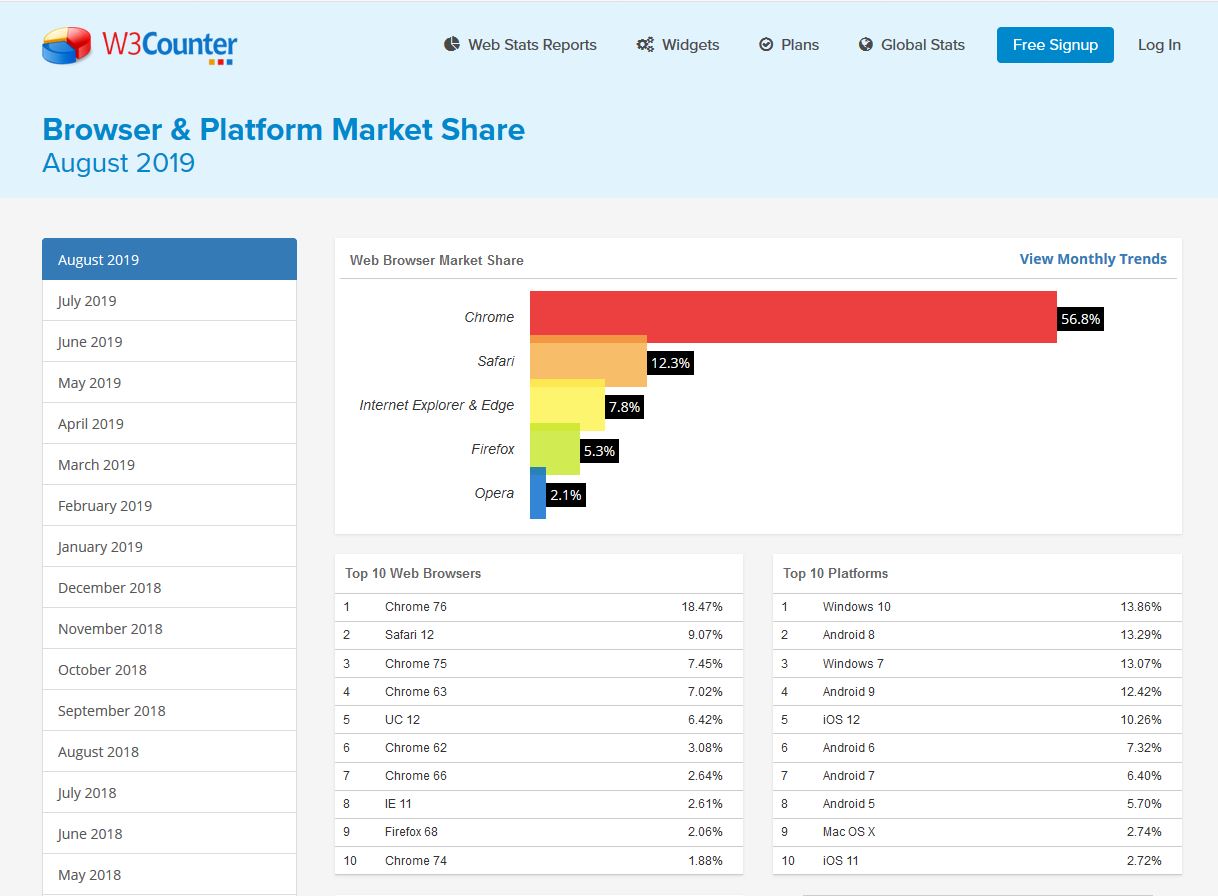Click the W3Counter logo icon

[66, 44]
